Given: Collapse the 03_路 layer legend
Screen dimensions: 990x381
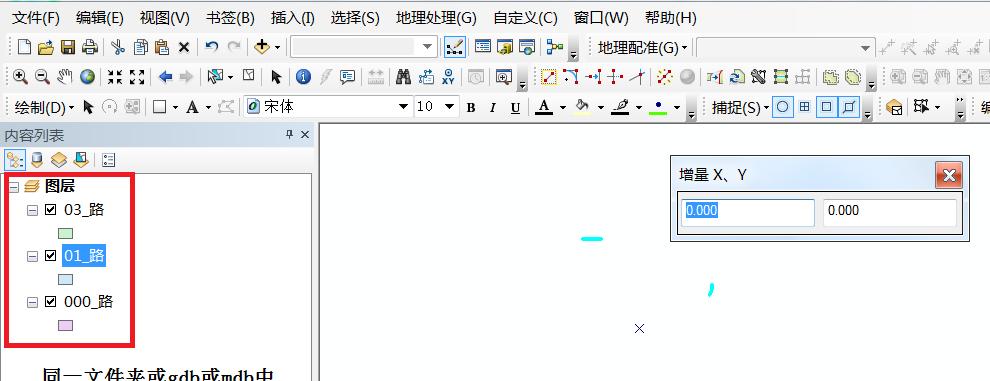Looking at the screenshot, I should coord(32,210).
